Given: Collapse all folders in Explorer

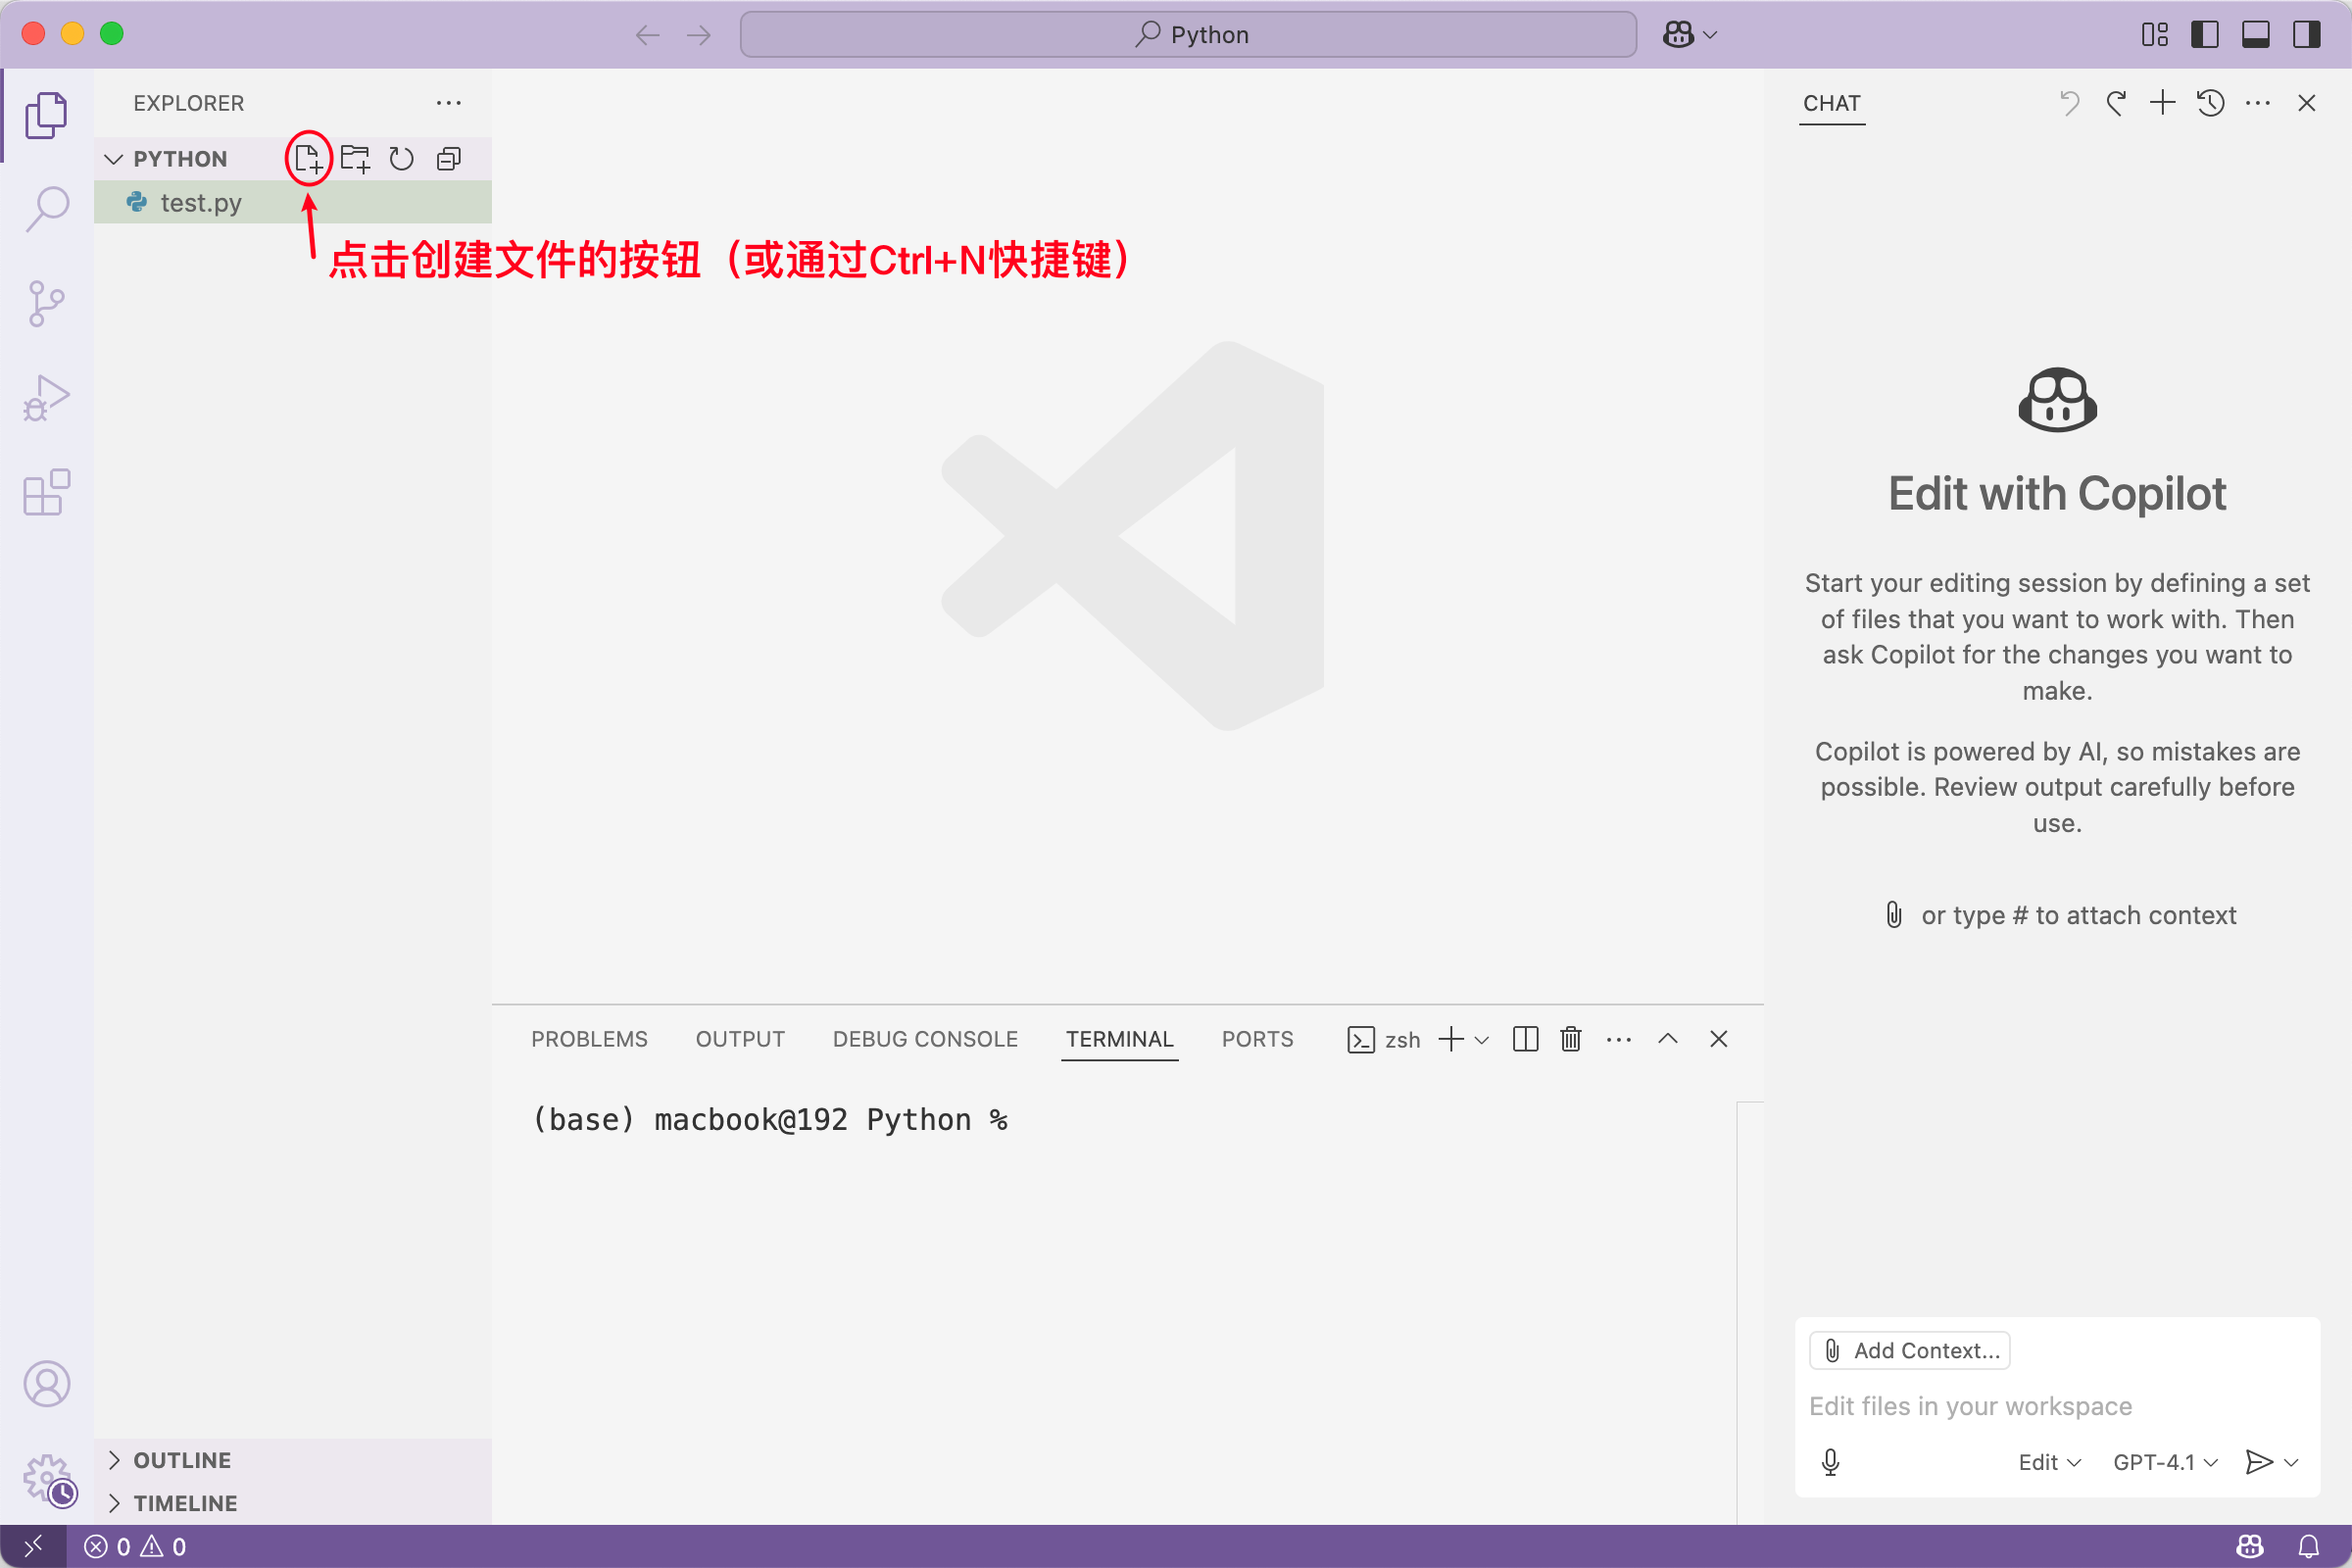Looking at the screenshot, I should [x=447, y=158].
